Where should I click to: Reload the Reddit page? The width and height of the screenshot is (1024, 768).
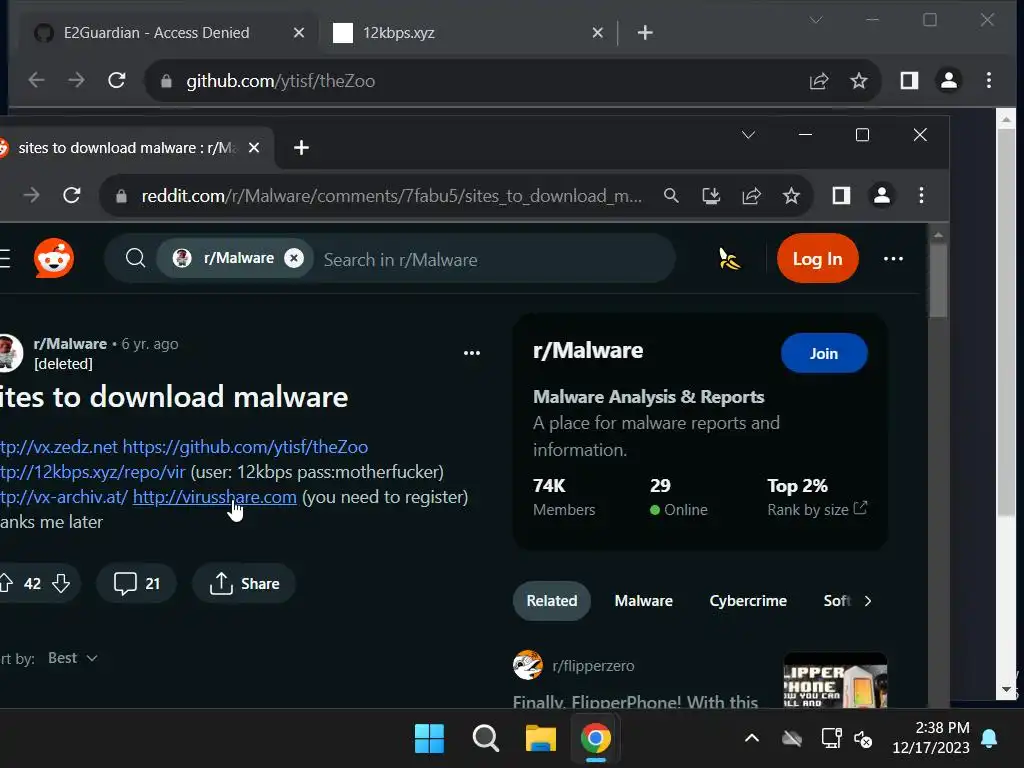72,195
